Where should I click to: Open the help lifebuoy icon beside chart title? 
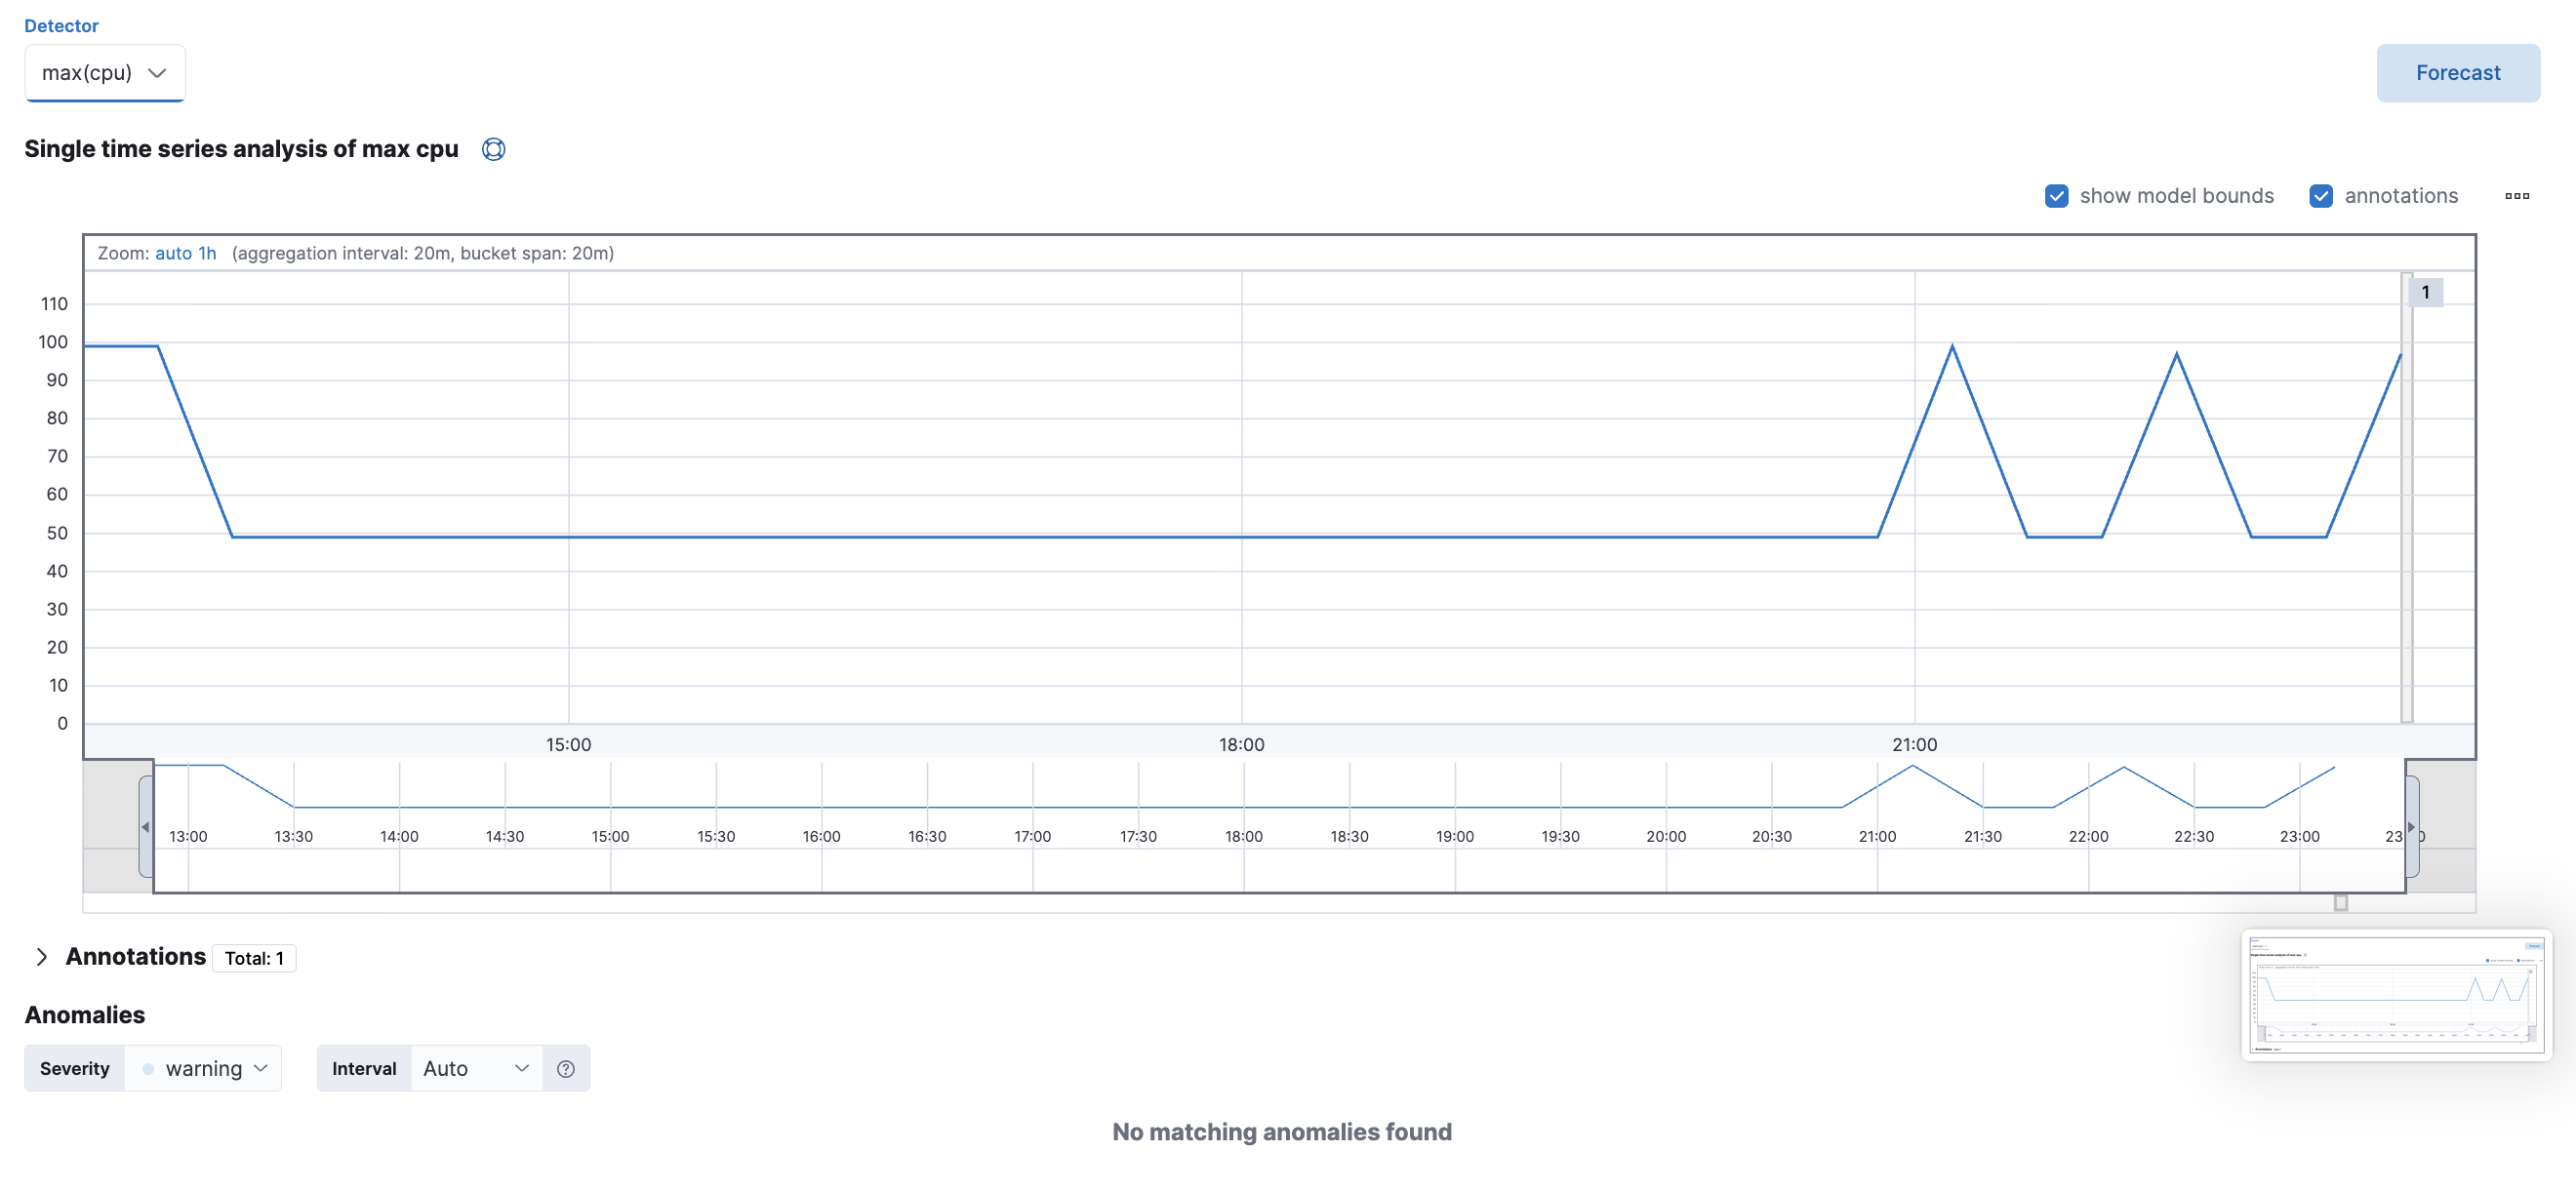pos(493,149)
